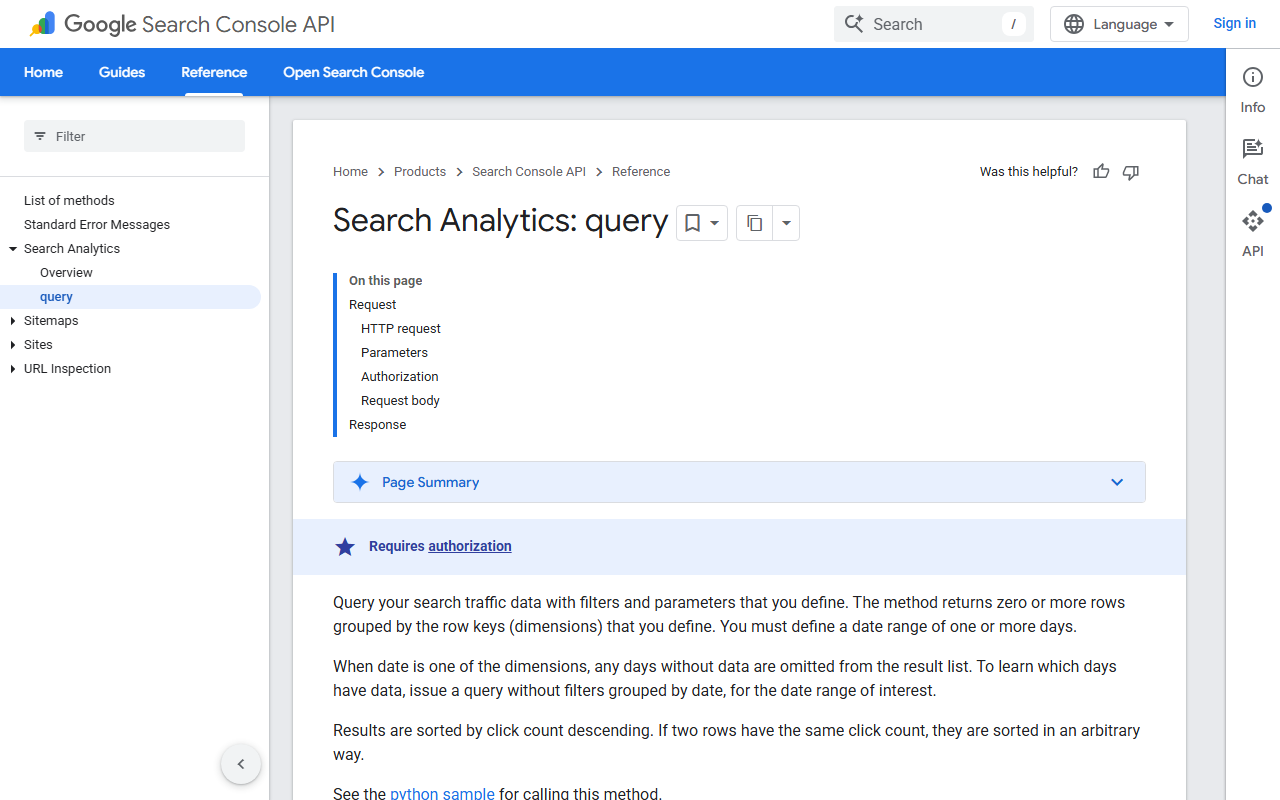The height and width of the screenshot is (800, 1280).
Task: Jump to HTTP request in page contents
Action: pyautogui.click(x=401, y=329)
